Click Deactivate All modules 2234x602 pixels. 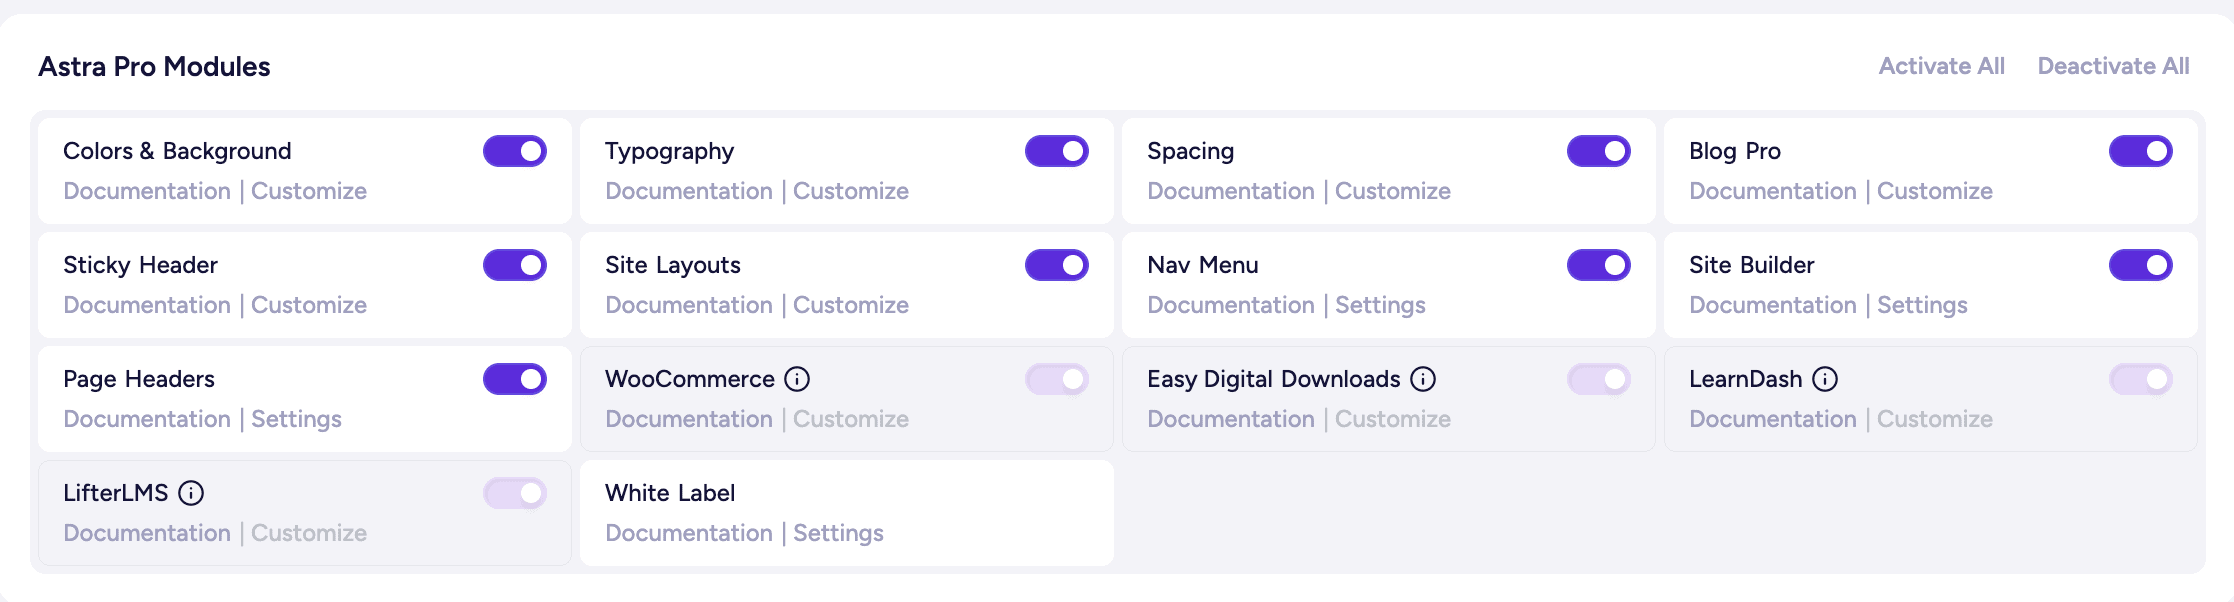pos(2114,66)
